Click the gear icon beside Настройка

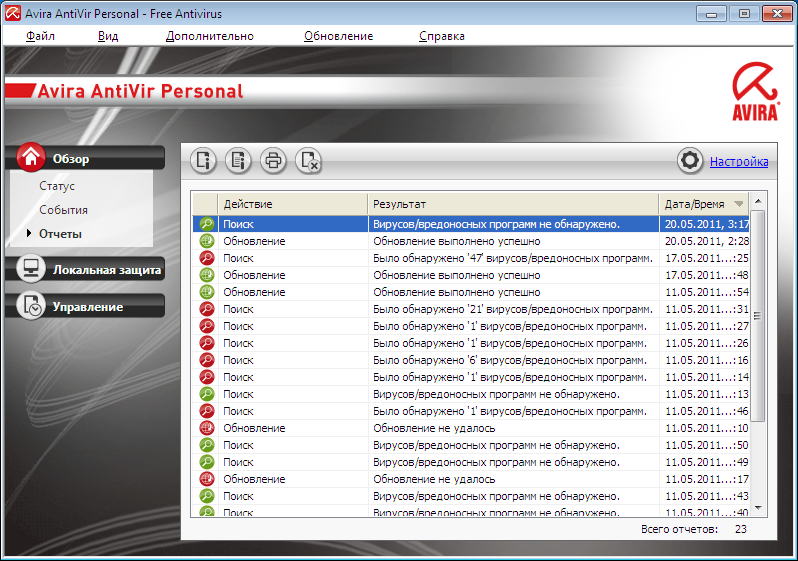tap(690, 161)
